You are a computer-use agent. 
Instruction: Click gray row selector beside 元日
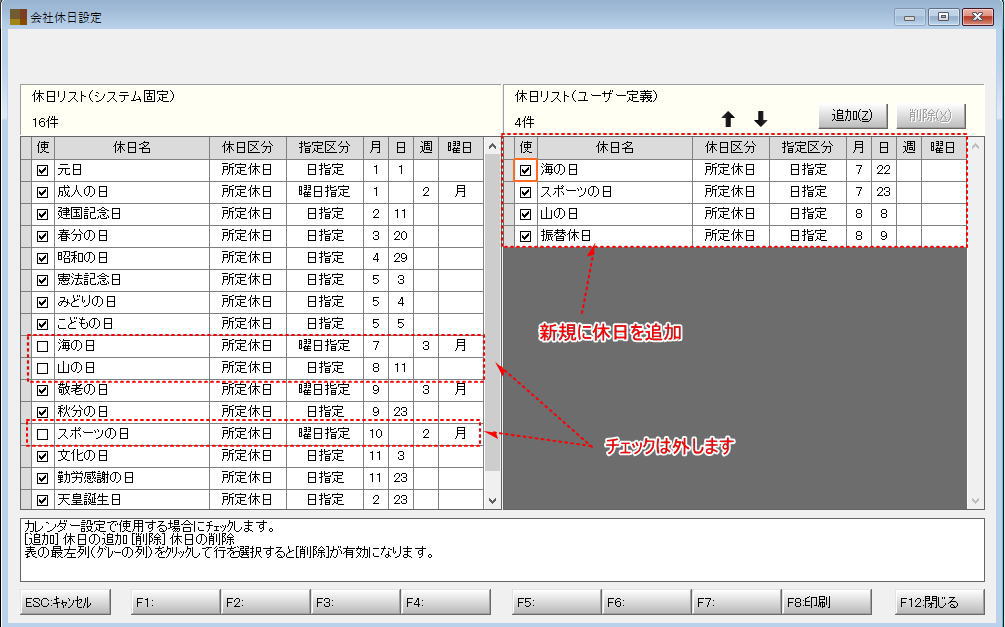(x=26, y=171)
